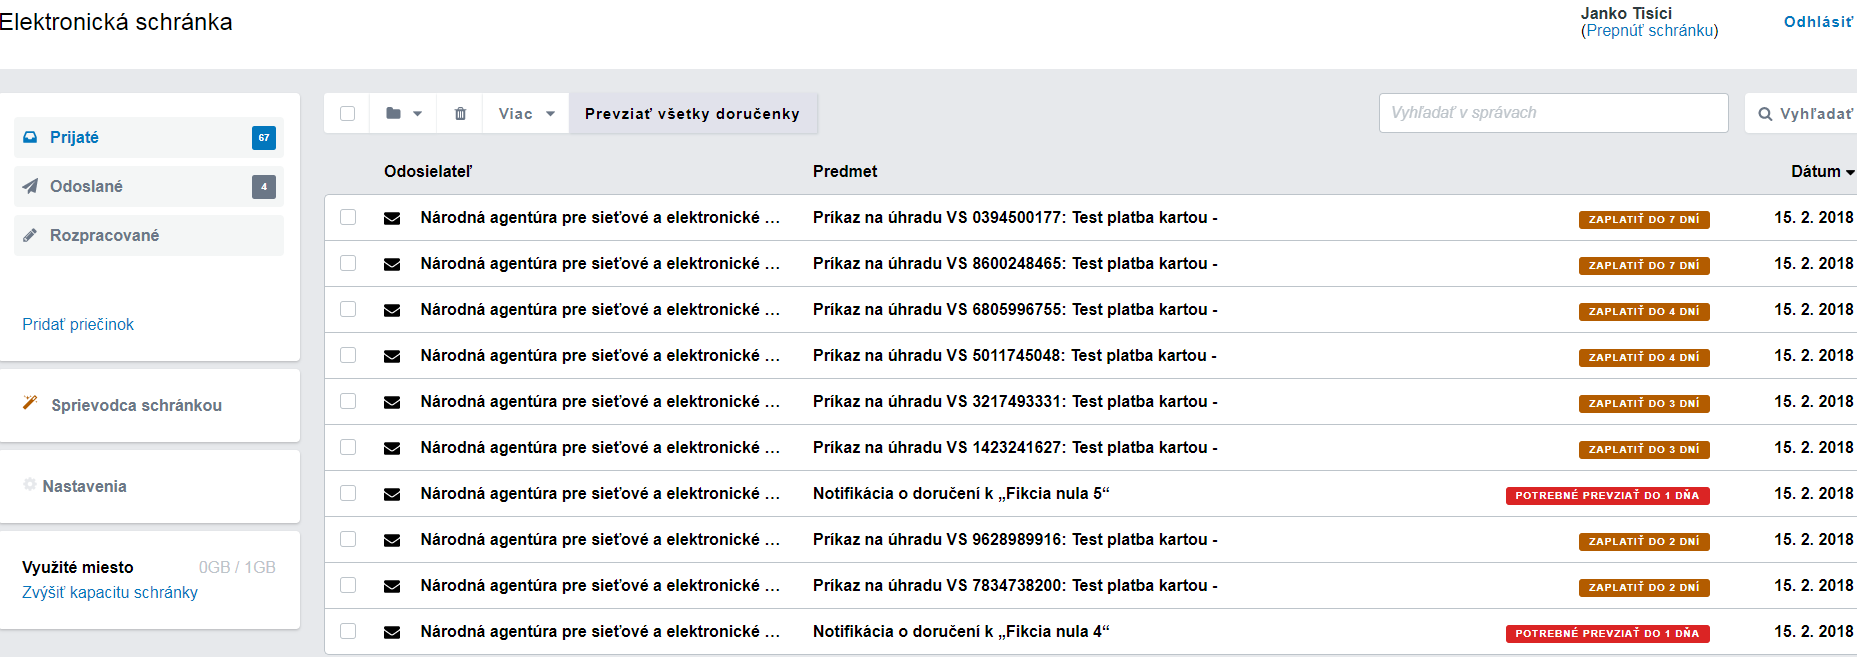Open Notifikácia o doručení Fikcia nula 5
Image resolution: width=1857 pixels, height=657 pixels.
[961, 493]
